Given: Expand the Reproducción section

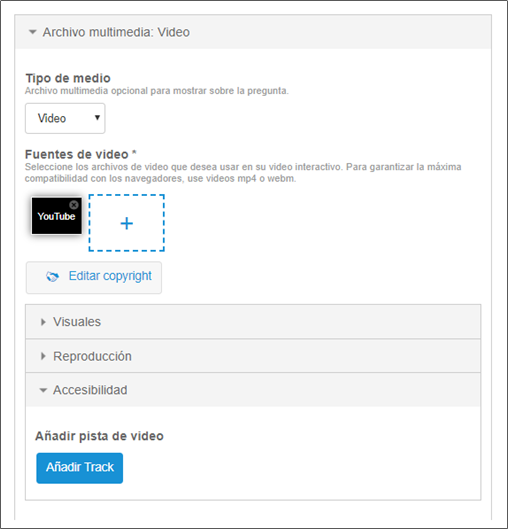Looking at the screenshot, I should click(x=253, y=356).
